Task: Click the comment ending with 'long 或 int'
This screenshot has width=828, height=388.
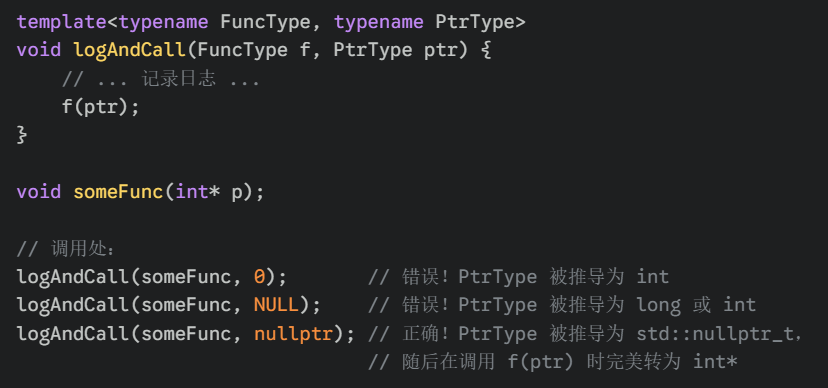Action: coord(562,305)
